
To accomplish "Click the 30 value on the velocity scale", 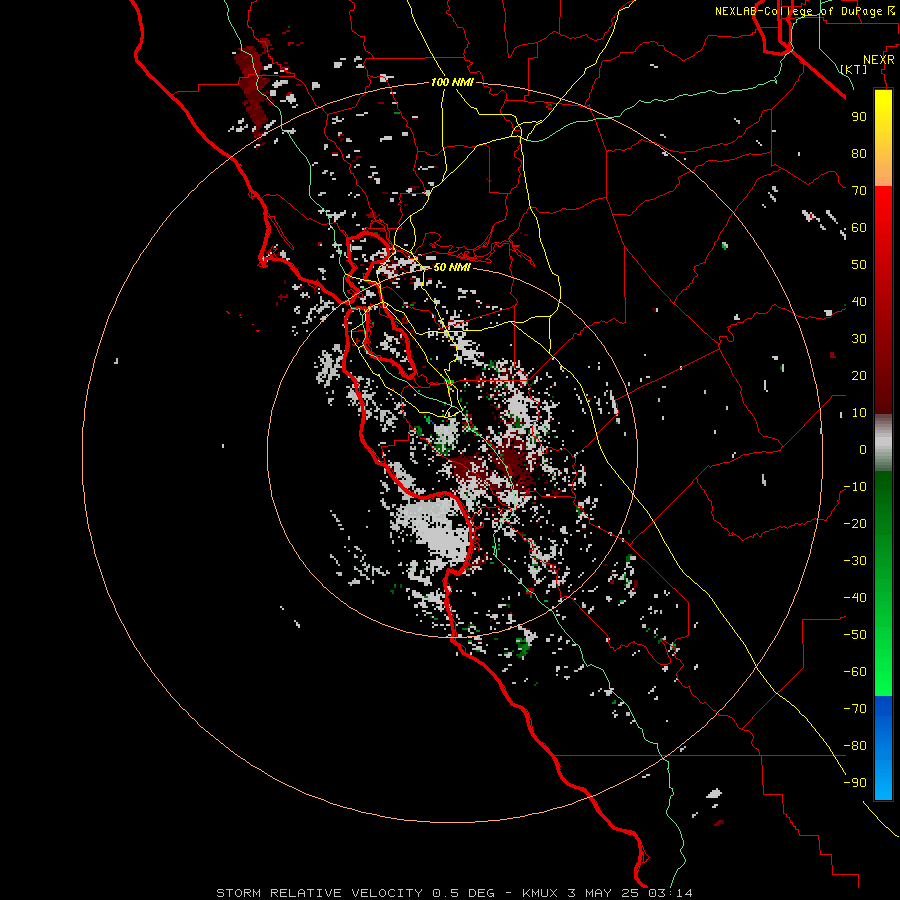I will [859, 339].
